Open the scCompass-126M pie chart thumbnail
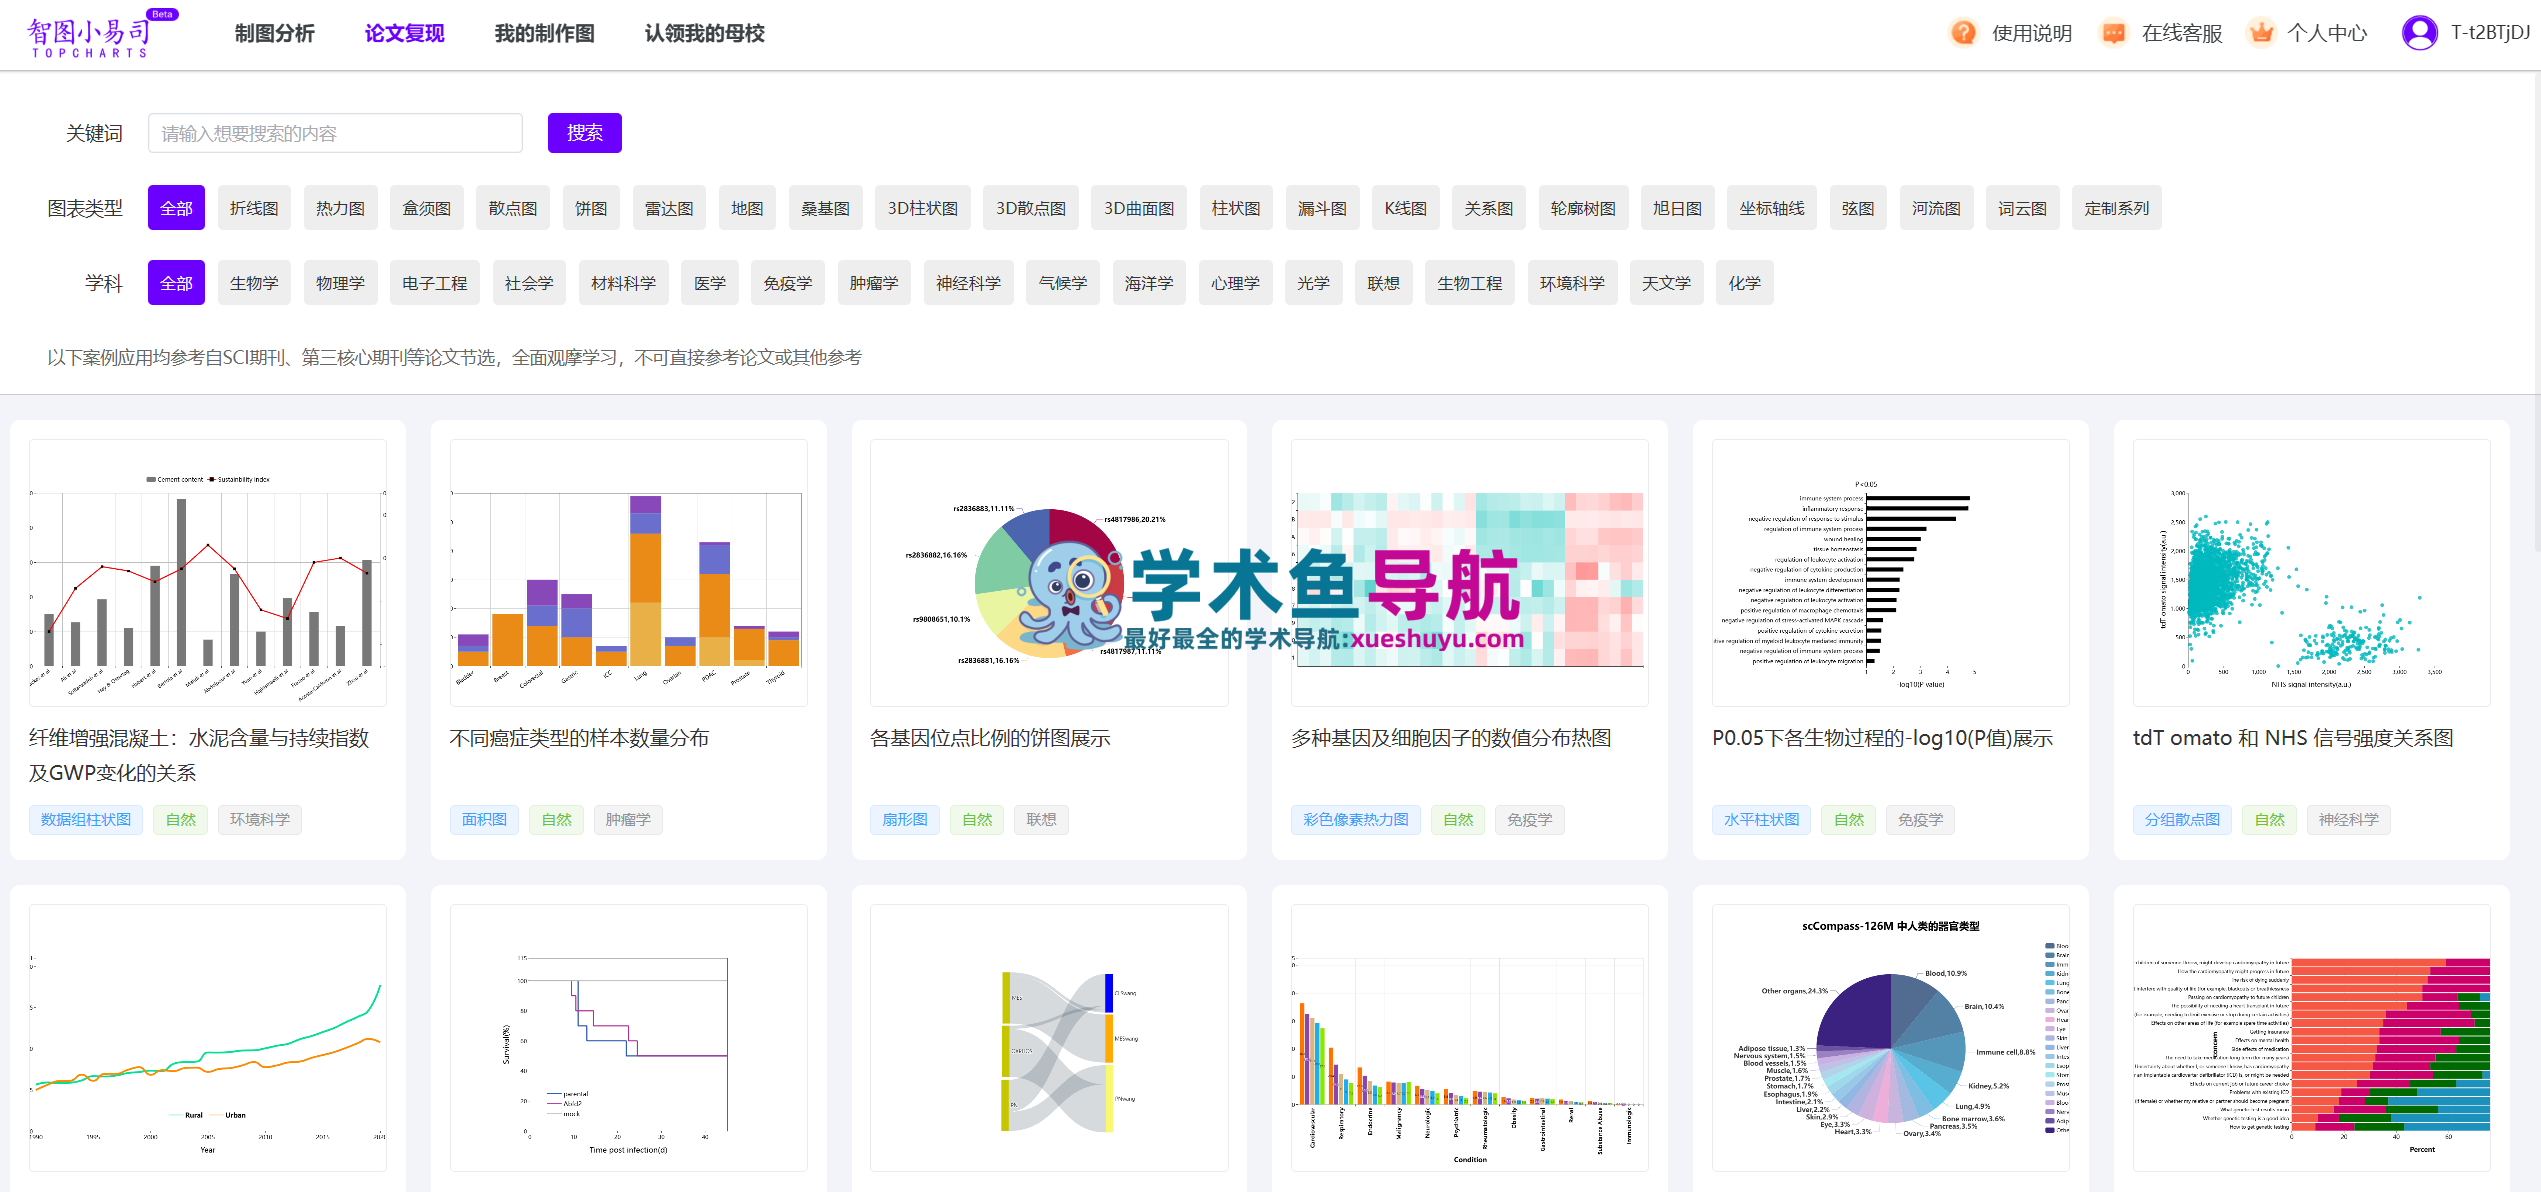This screenshot has width=2541, height=1192. [1890, 1038]
